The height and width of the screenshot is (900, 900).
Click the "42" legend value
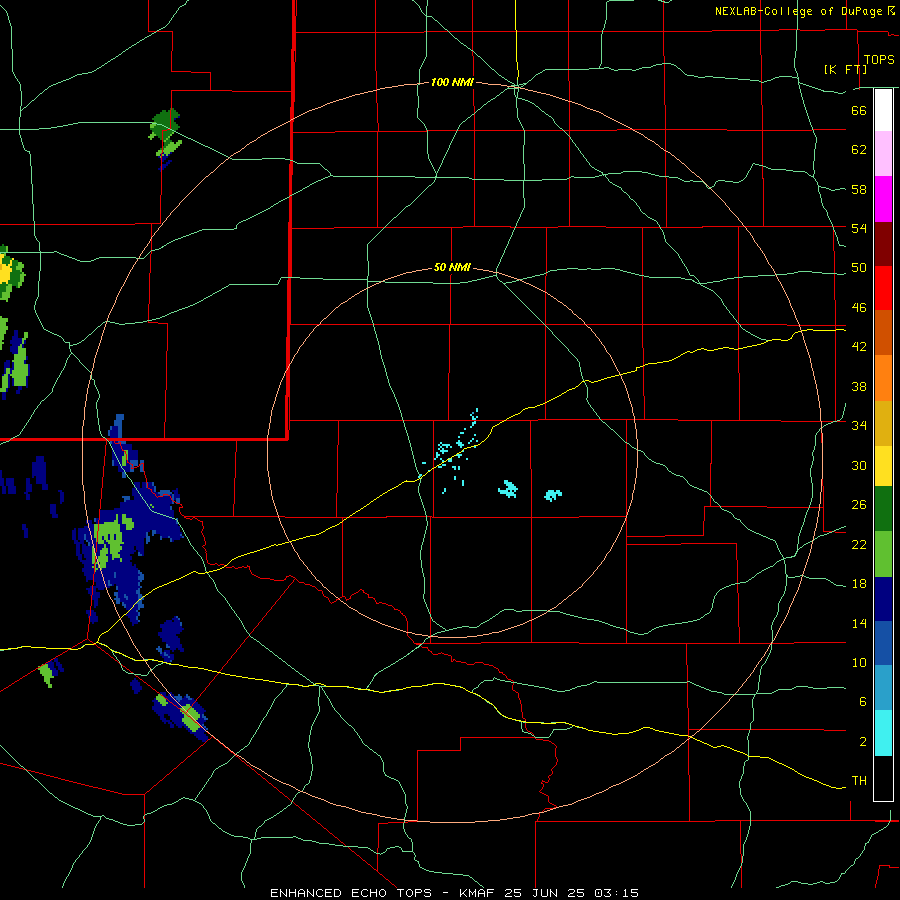point(859,347)
